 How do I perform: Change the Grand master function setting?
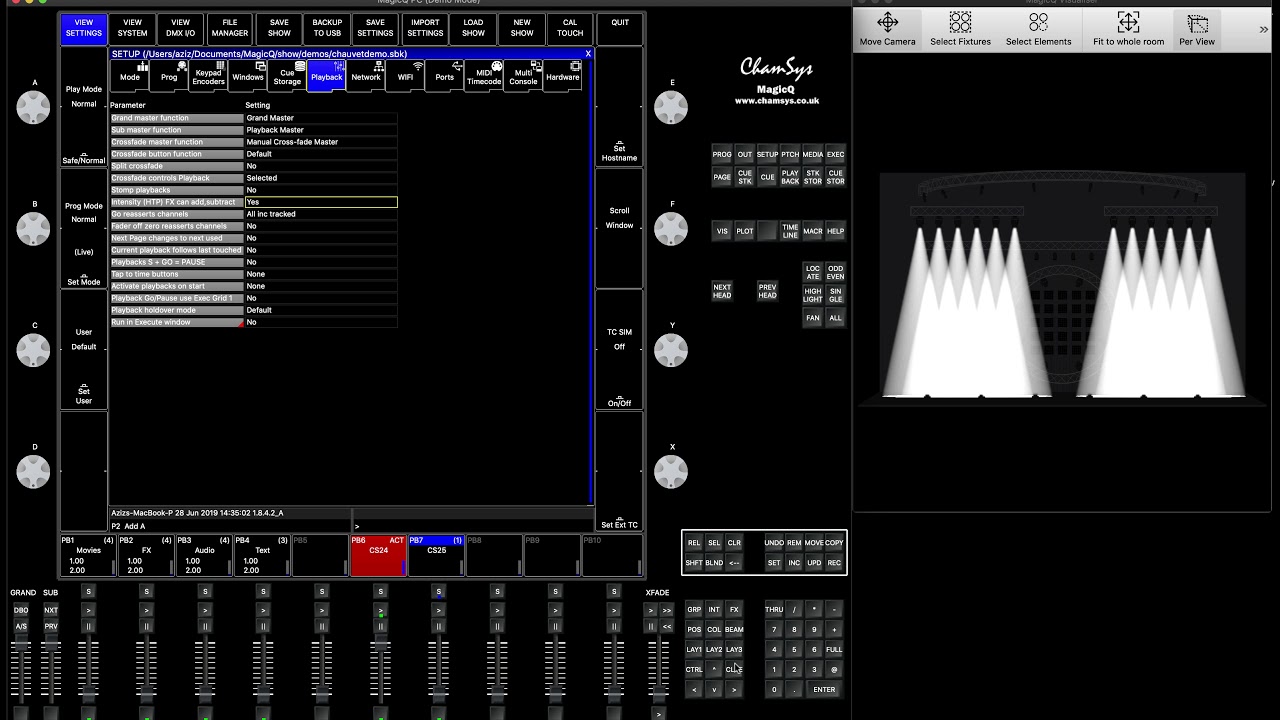coord(321,118)
